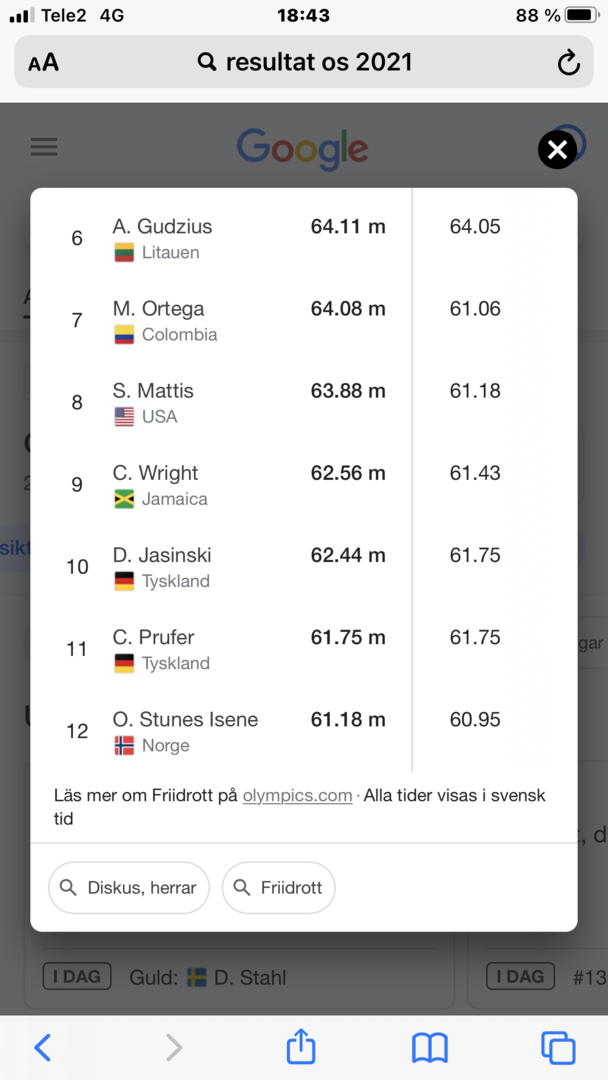Open the olympics.com link
The image size is (608, 1080).
297,796
